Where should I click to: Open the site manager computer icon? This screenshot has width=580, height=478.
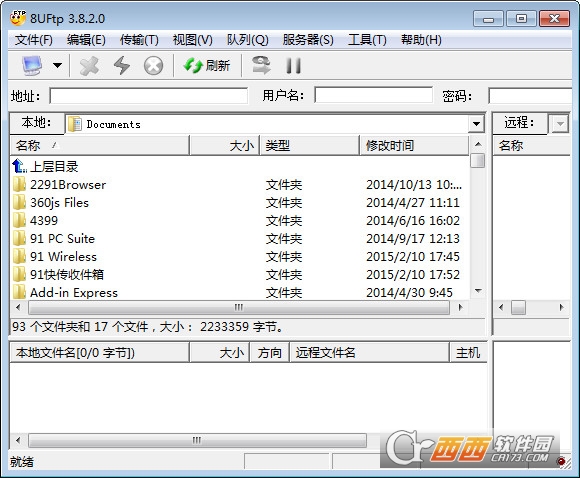pyautogui.click(x=32, y=65)
